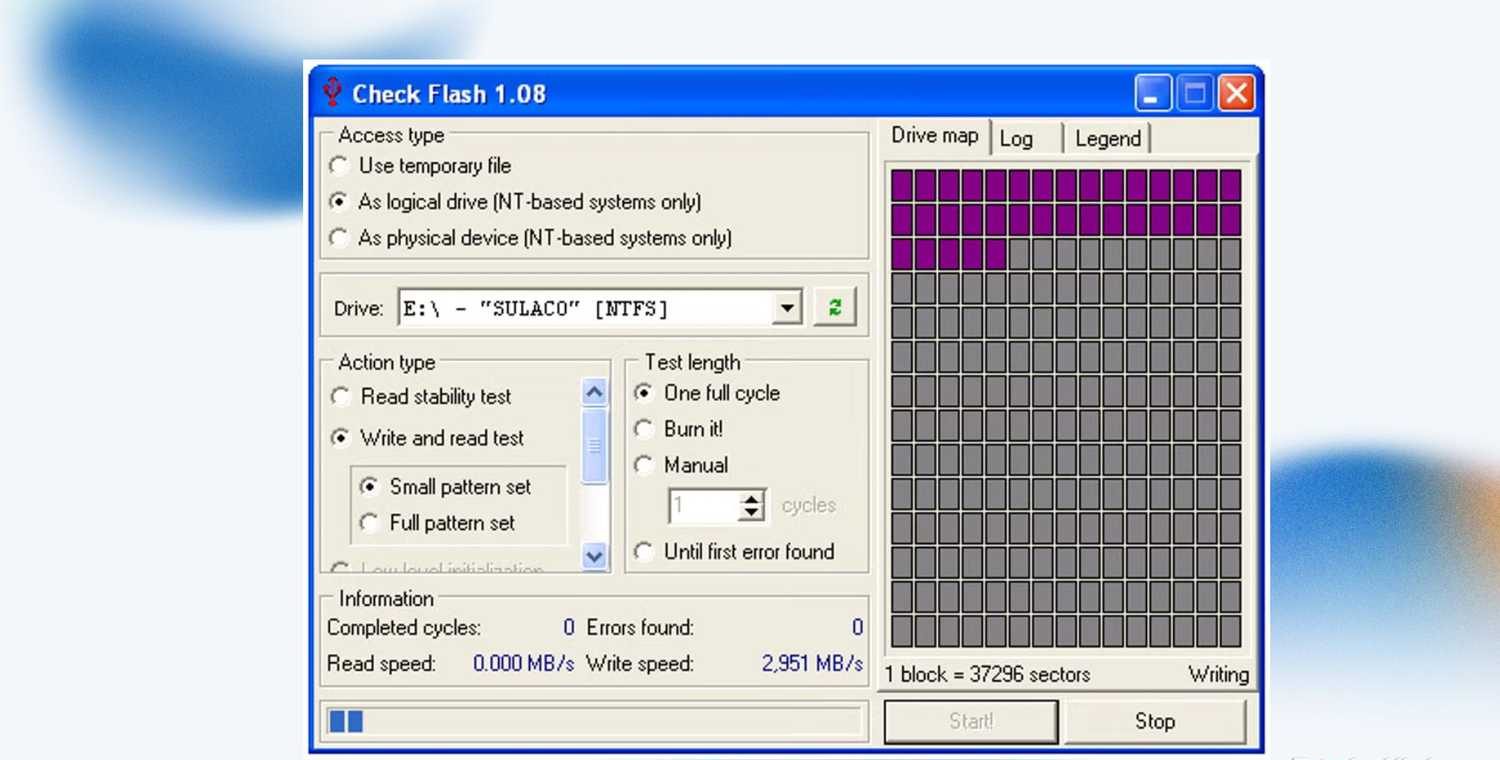Select Burn it! test length
This screenshot has width=1500, height=760.
[x=644, y=429]
